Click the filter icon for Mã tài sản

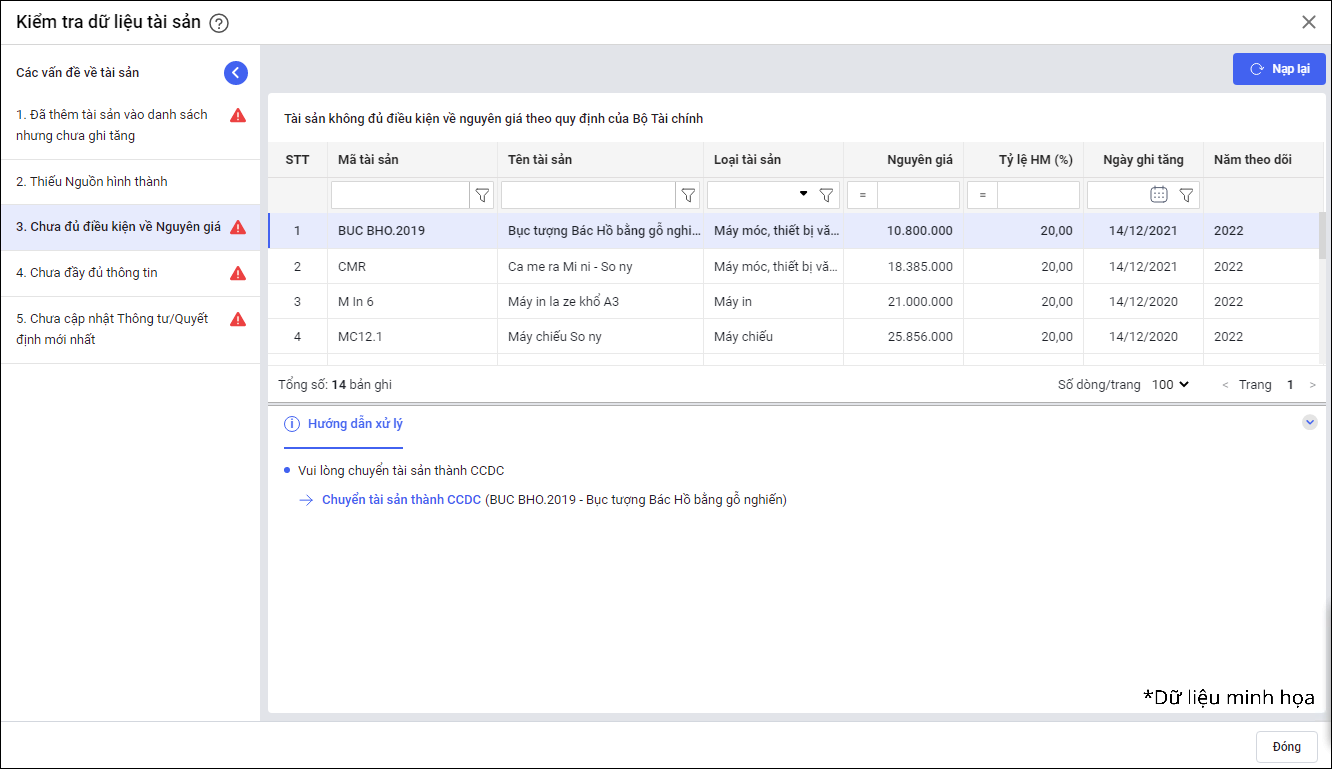coord(482,195)
